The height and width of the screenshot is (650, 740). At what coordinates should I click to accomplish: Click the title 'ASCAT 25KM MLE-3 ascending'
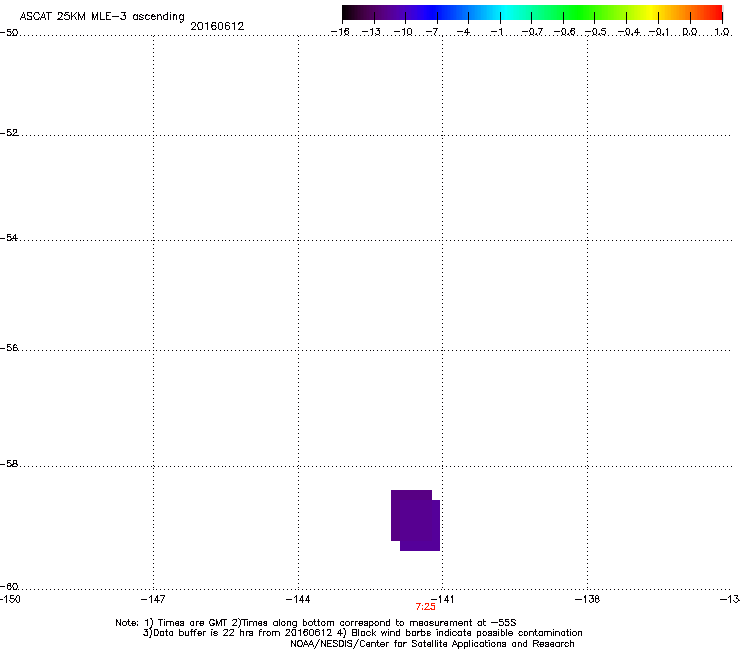(x=102, y=17)
